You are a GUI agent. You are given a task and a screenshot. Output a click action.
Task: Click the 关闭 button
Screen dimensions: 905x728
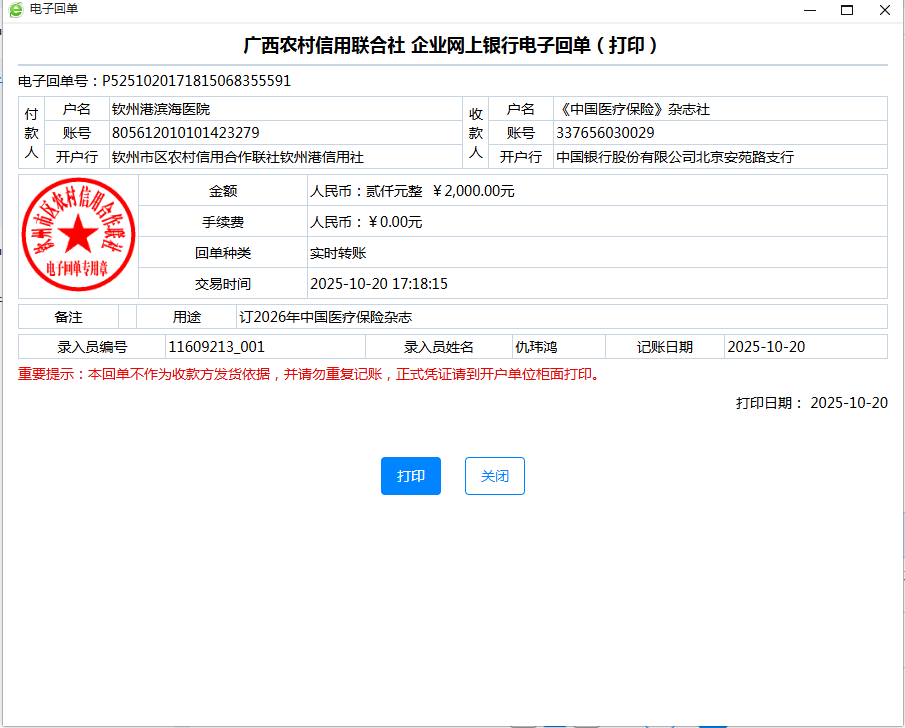pyautogui.click(x=494, y=476)
